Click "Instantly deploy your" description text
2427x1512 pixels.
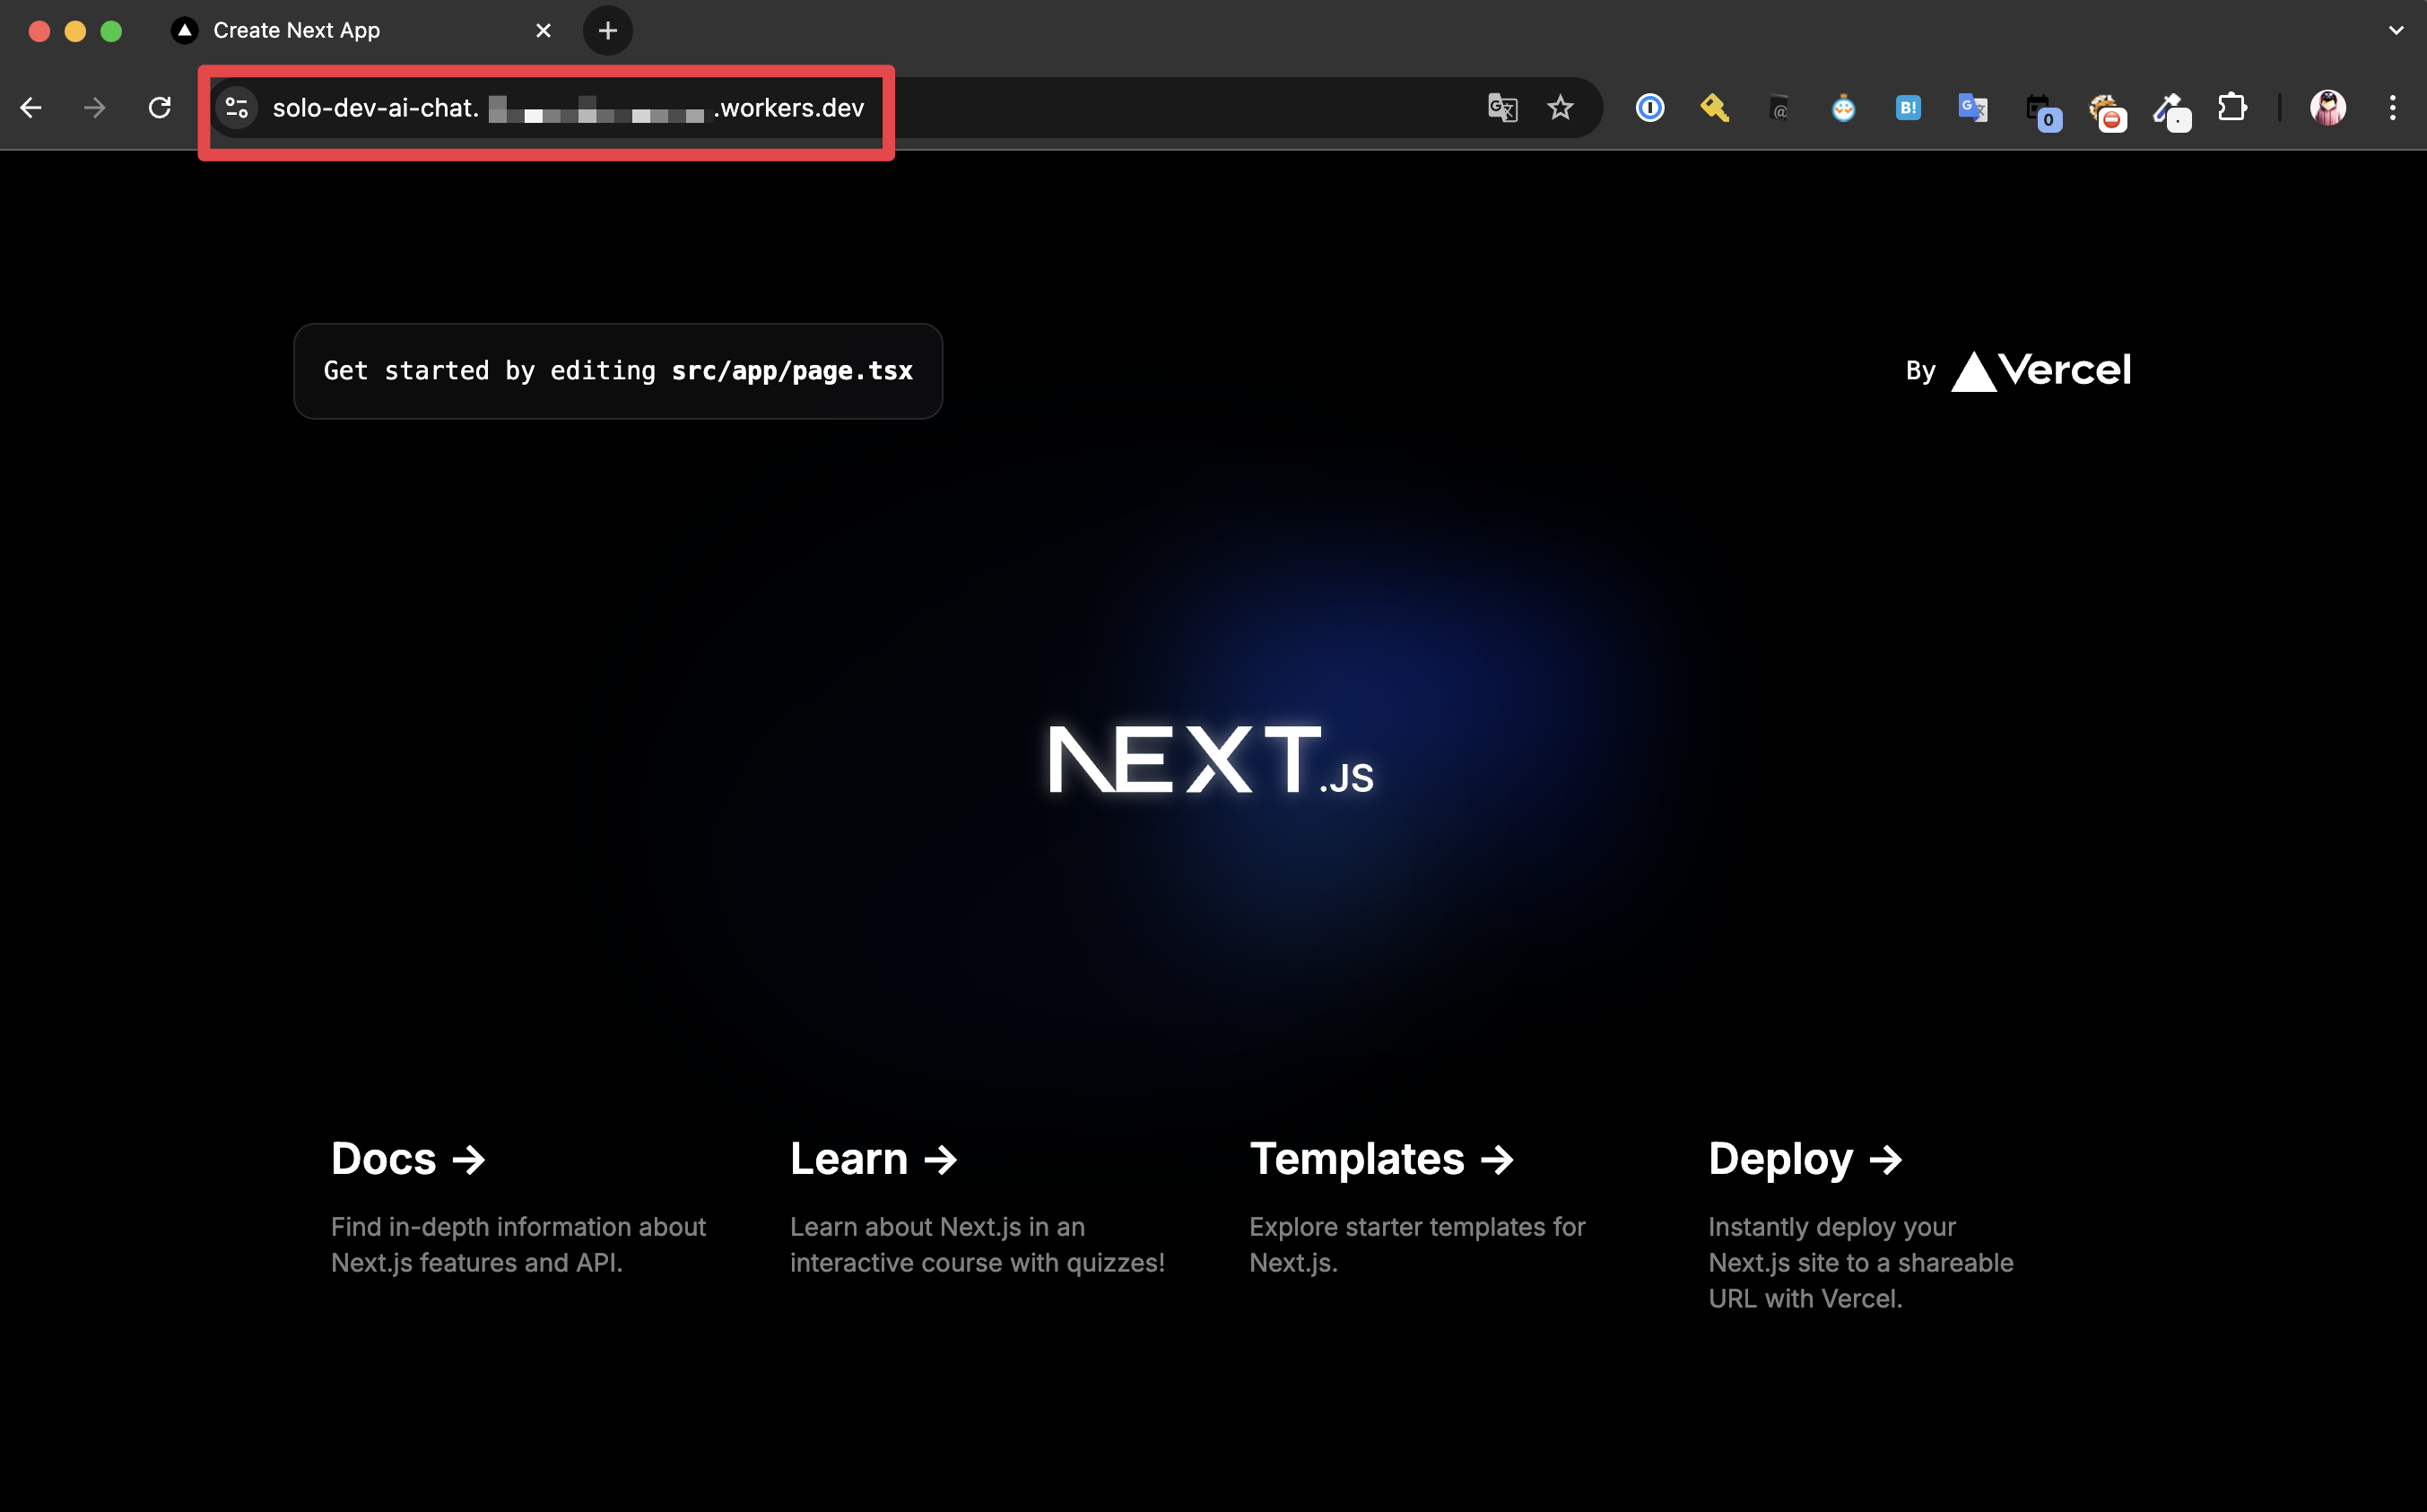coord(1832,1227)
